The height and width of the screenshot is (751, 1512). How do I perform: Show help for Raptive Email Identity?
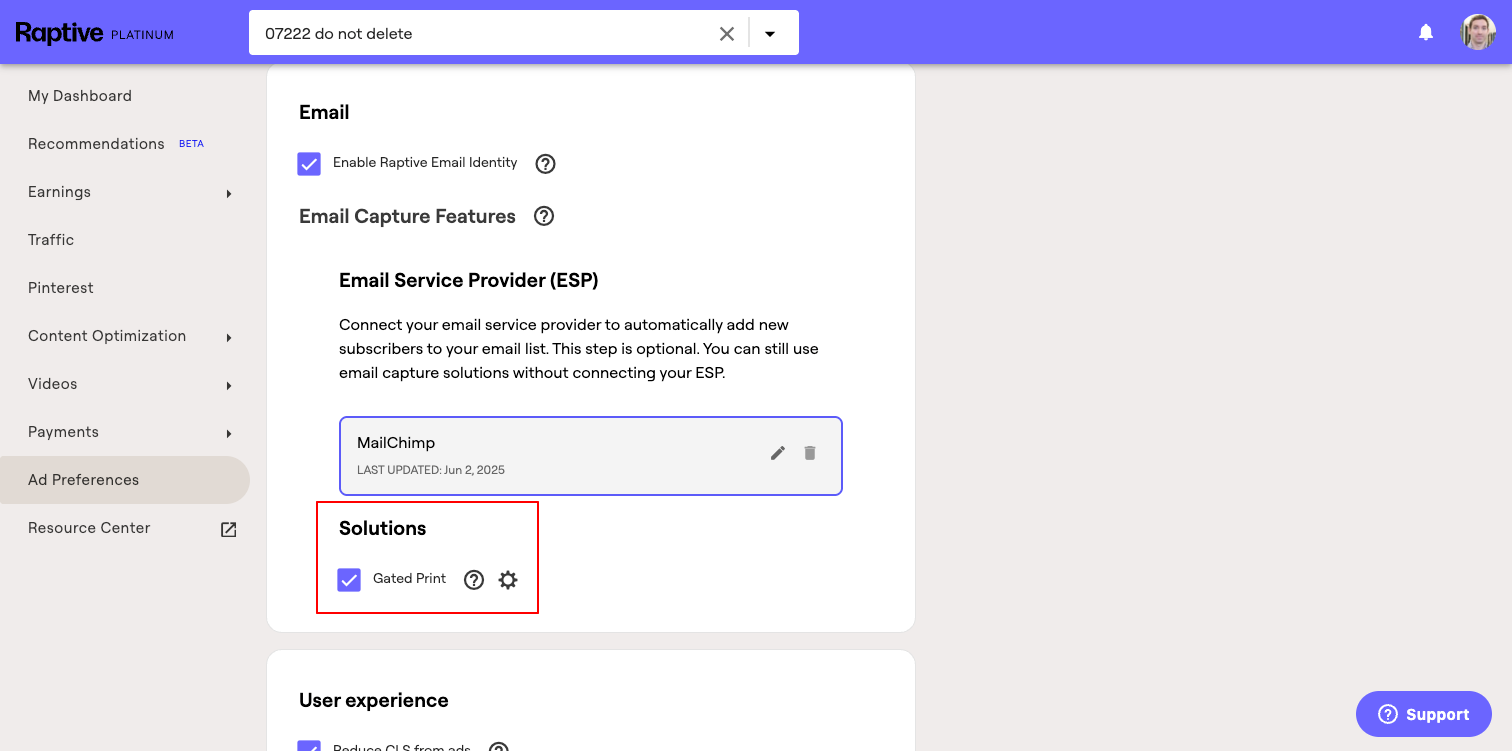(x=545, y=164)
